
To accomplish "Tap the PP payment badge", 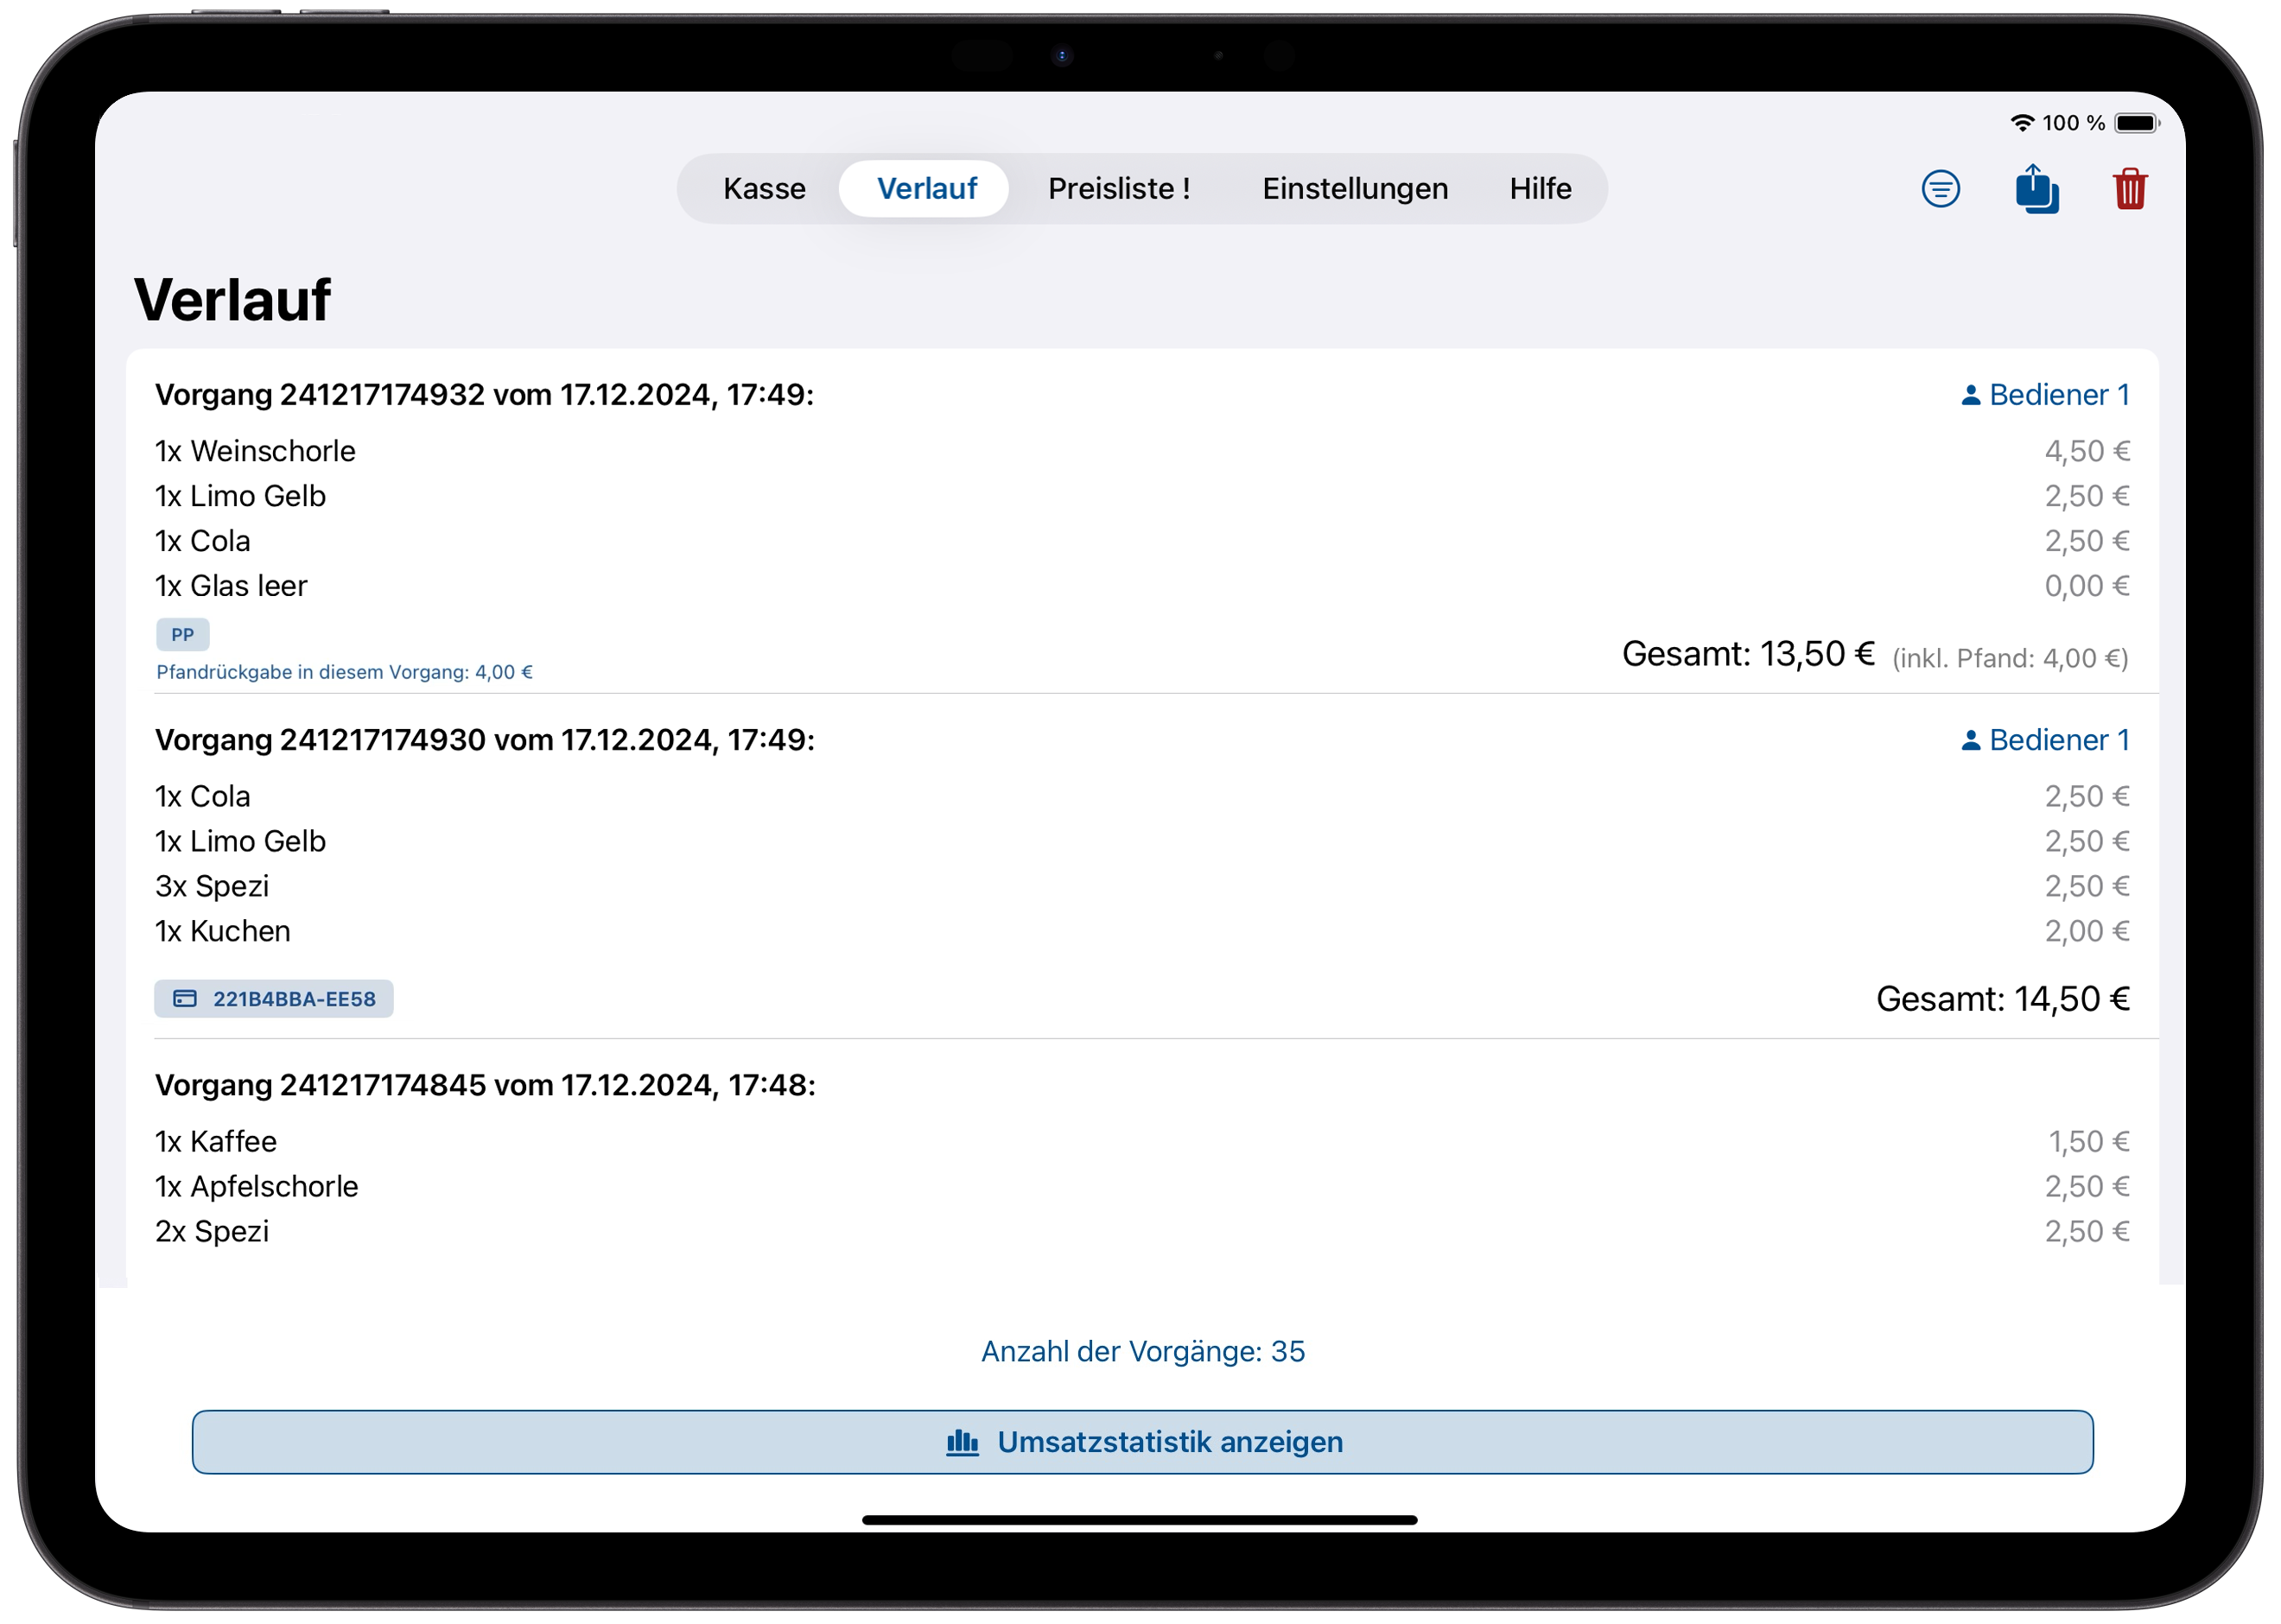I will (182, 635).
